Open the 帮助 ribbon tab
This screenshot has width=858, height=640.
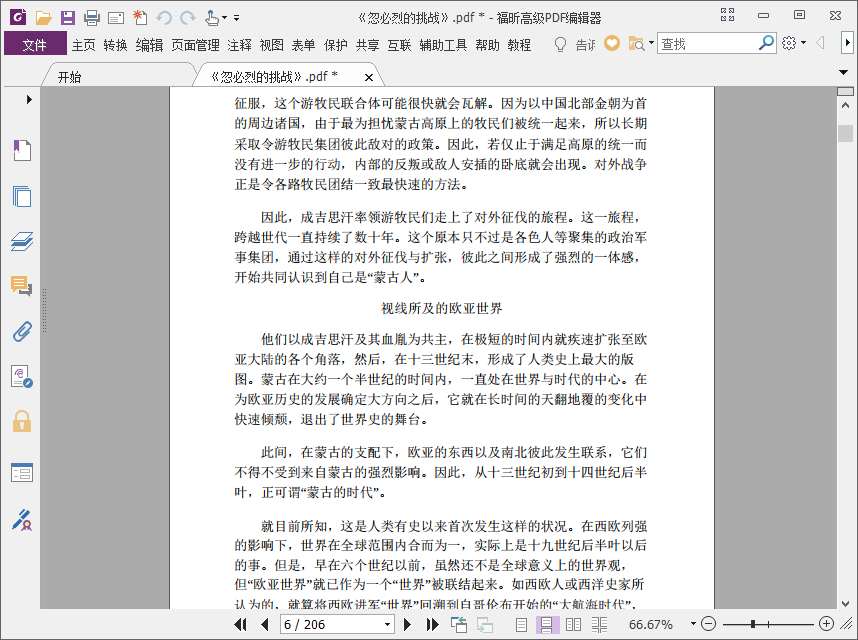tap(488, 45)
